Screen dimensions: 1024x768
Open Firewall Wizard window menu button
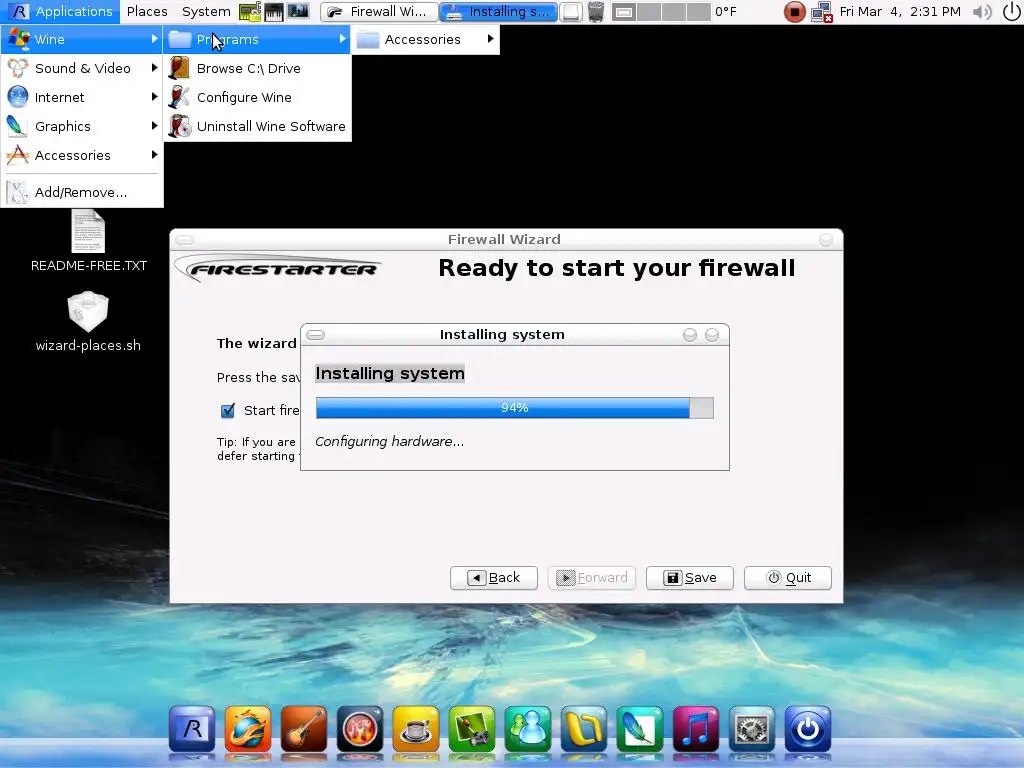[x=185, y=240]
